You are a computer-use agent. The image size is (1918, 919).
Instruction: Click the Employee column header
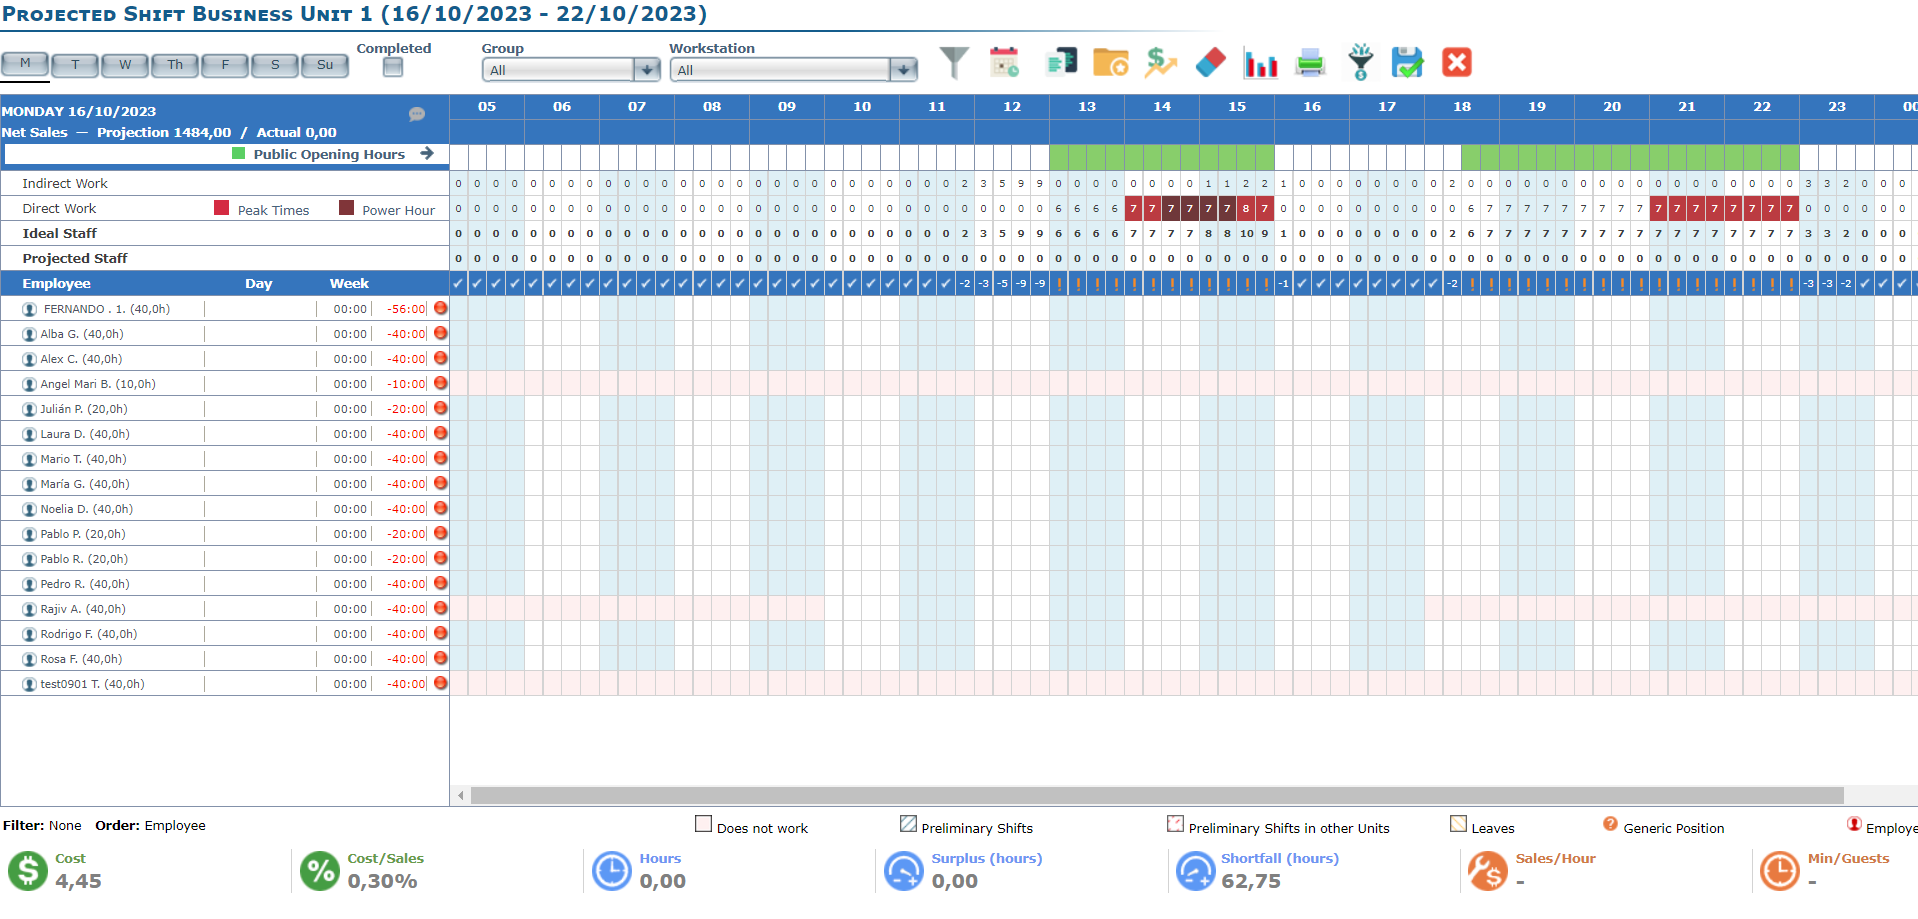click(57, 284)
